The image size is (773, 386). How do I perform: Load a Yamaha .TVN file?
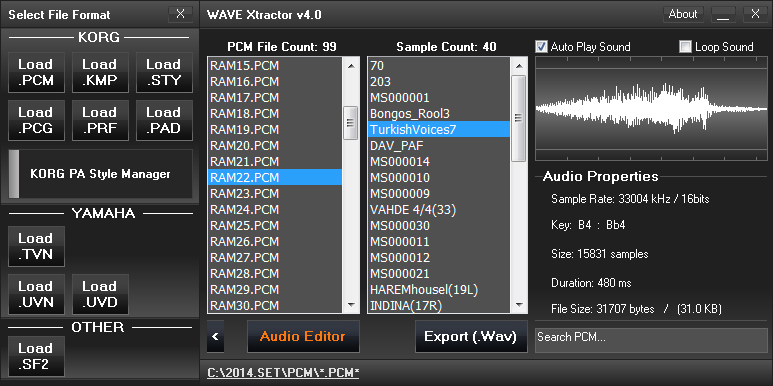(36, 246)
